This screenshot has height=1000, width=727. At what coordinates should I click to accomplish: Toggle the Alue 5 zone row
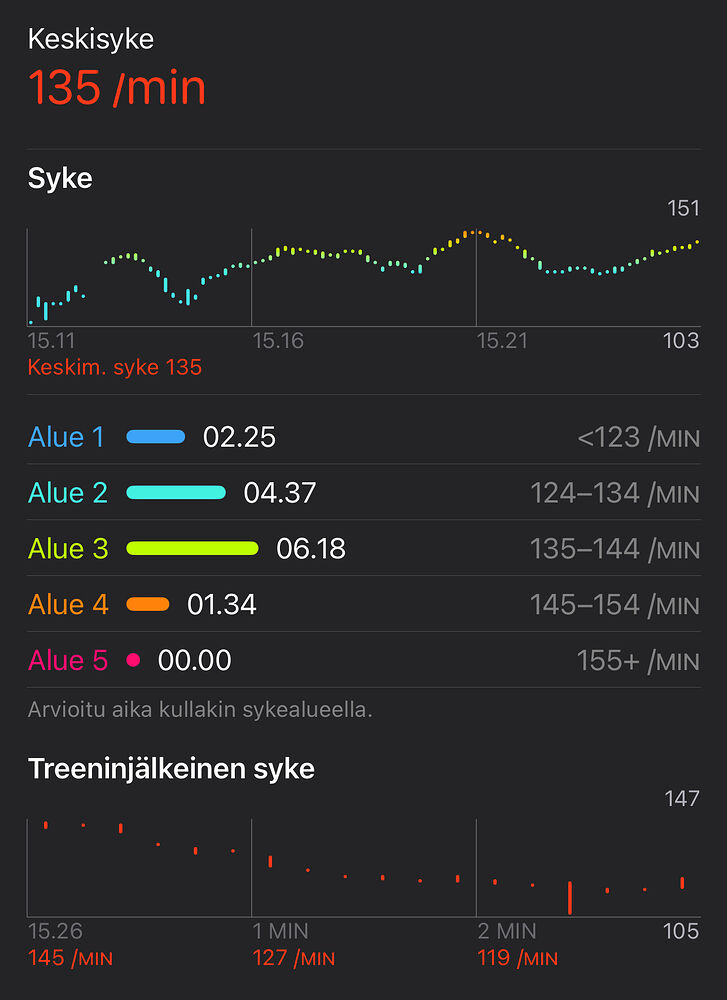pos(66,660)
